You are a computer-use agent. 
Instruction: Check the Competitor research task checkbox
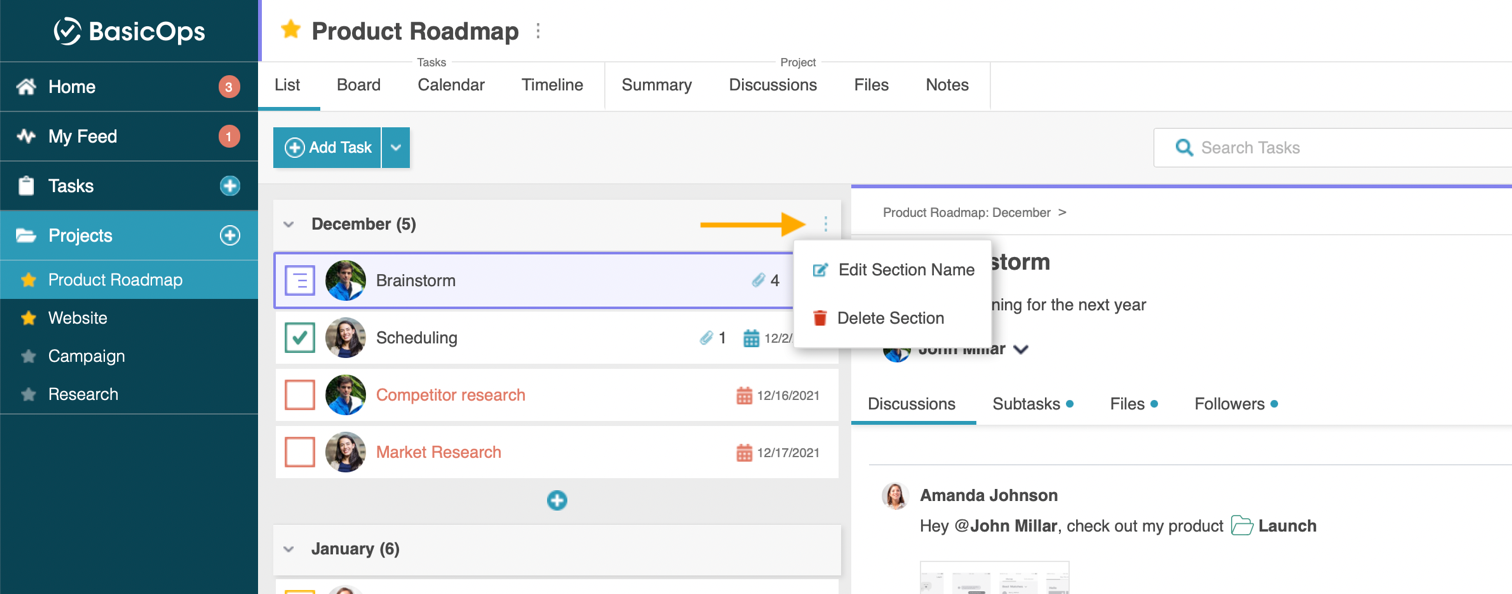pos(300,395)
